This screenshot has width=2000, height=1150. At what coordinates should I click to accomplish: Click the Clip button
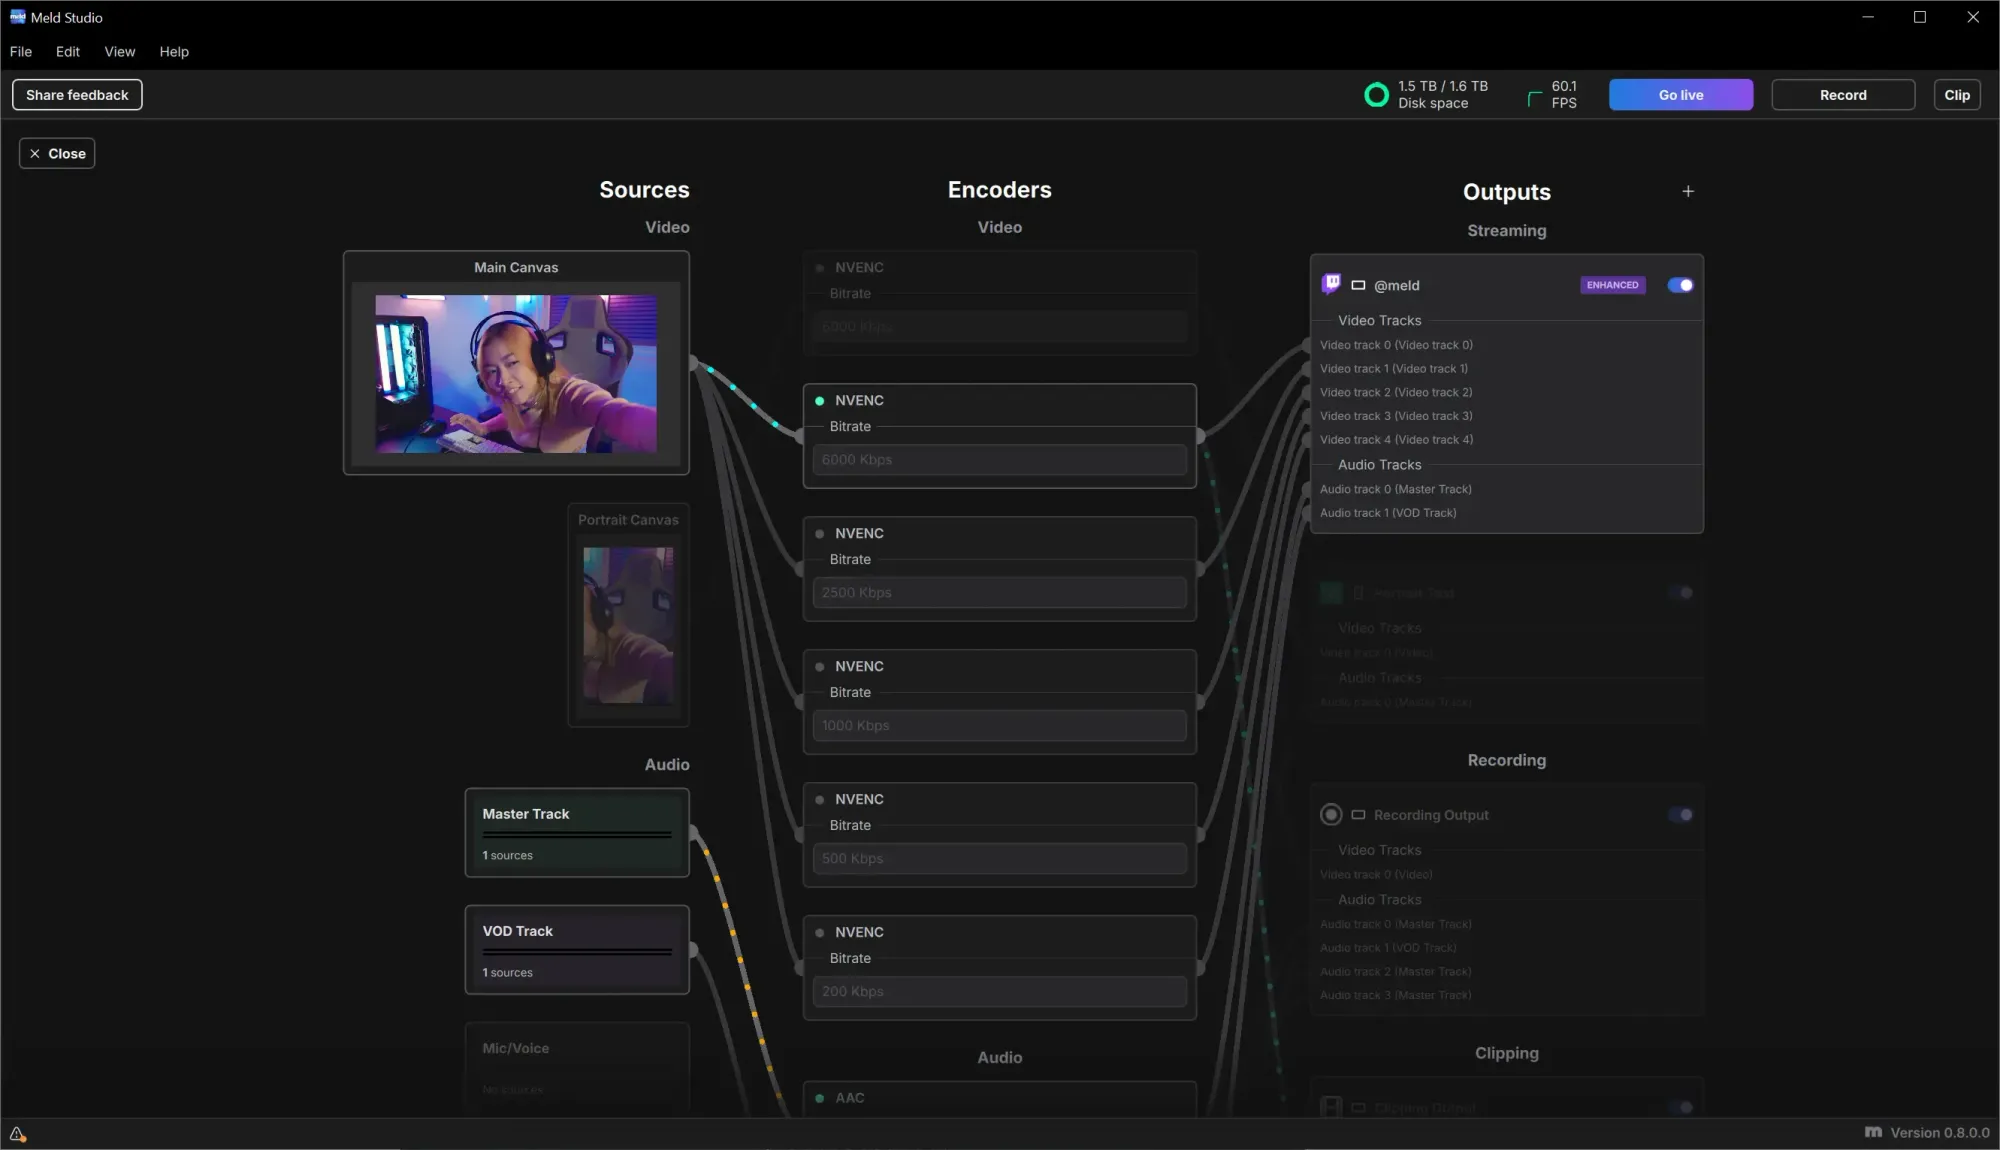1956,95
